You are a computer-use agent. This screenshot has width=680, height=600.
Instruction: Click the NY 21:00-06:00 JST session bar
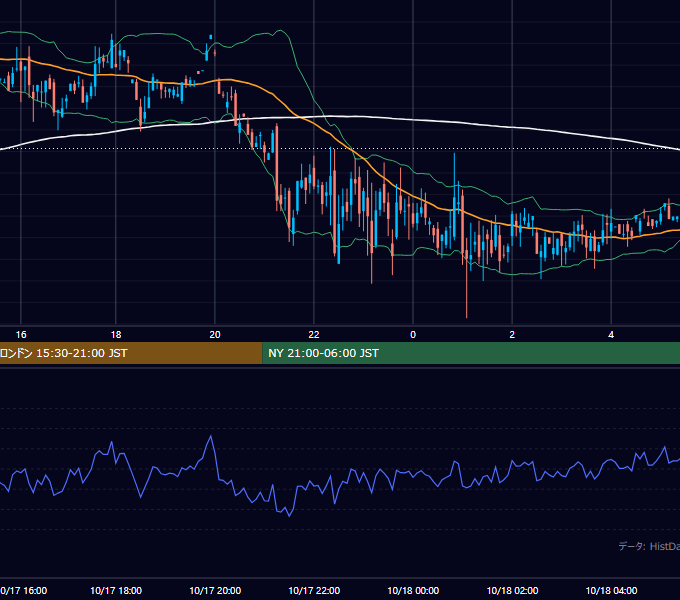pos(471,353)
